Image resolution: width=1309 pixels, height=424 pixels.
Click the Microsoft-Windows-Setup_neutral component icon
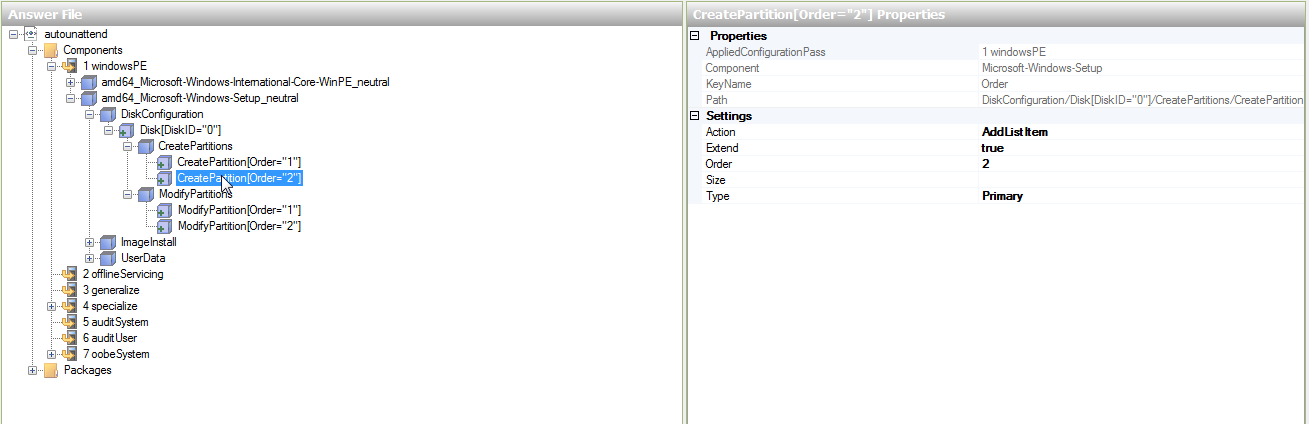click(88, 98)
